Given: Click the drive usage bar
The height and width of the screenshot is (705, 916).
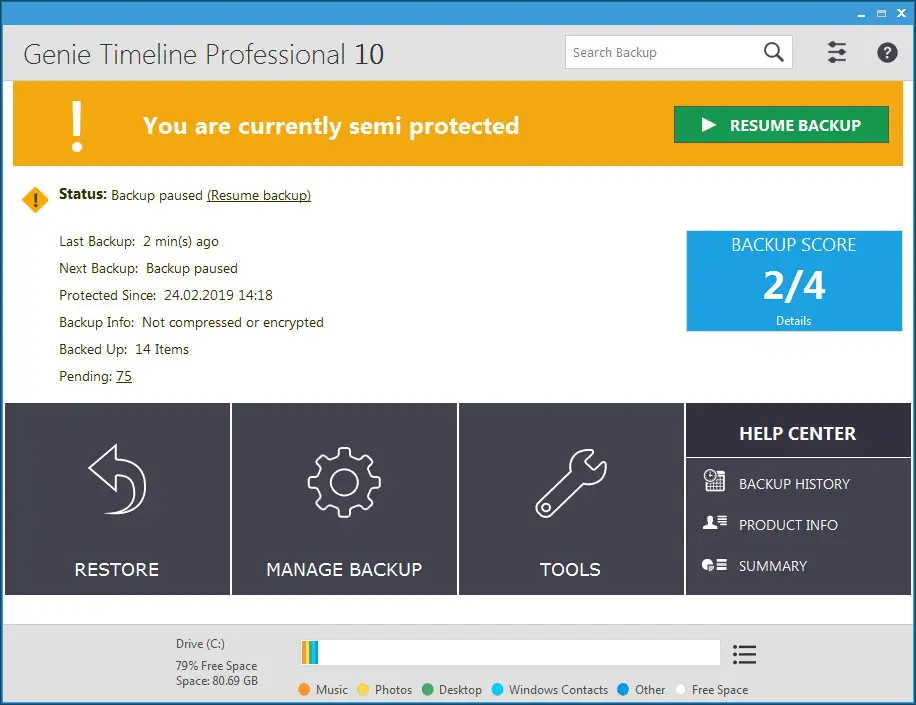Looking at the screenshot, I should 510,652.
